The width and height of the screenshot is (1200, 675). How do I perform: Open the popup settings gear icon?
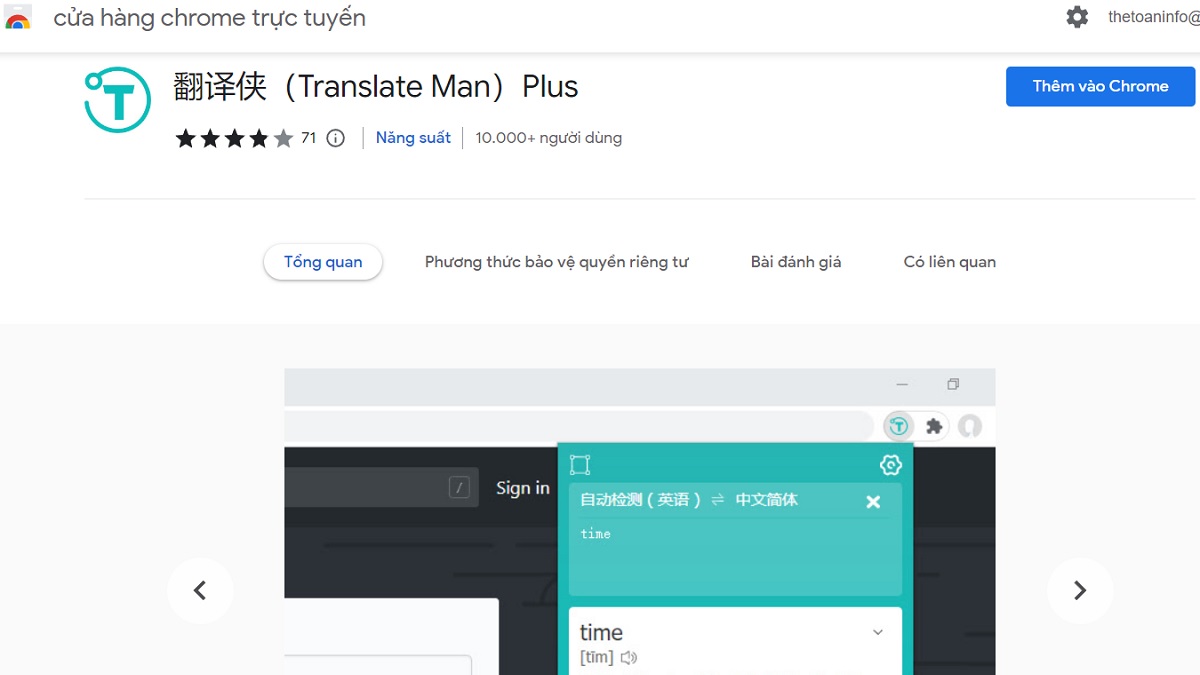pos(890,465)
